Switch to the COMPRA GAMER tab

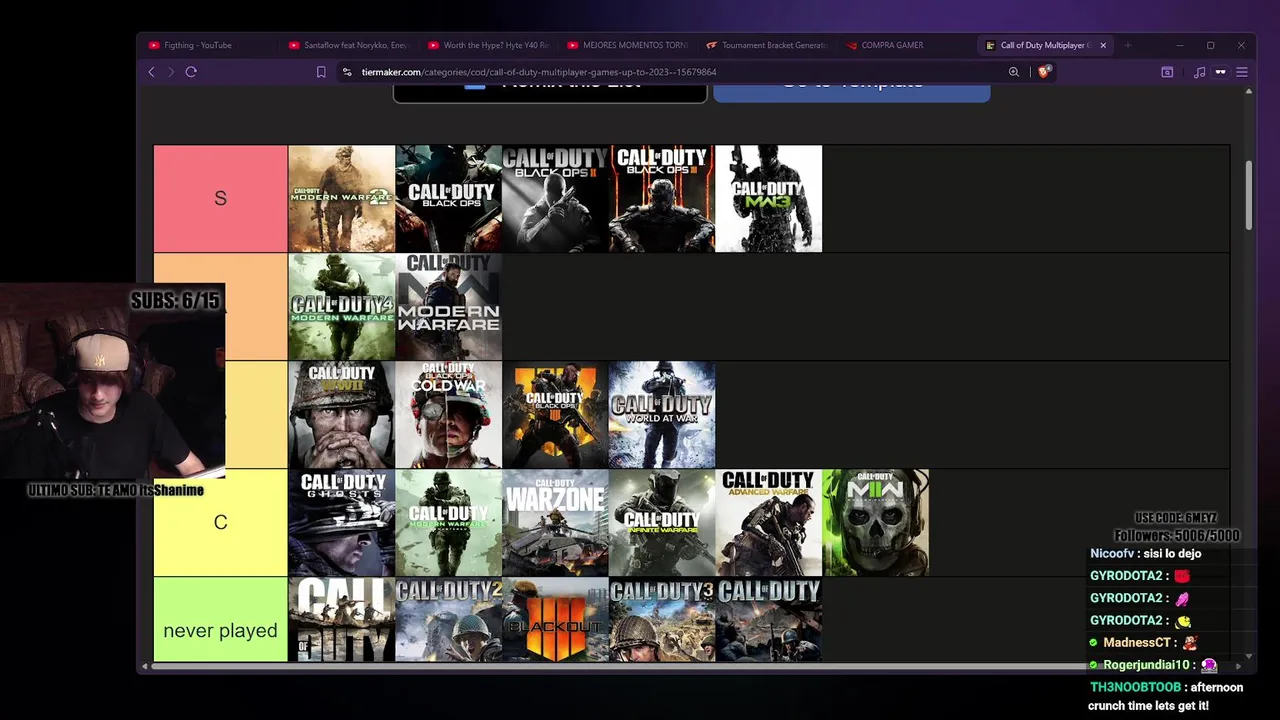point(905,45)
